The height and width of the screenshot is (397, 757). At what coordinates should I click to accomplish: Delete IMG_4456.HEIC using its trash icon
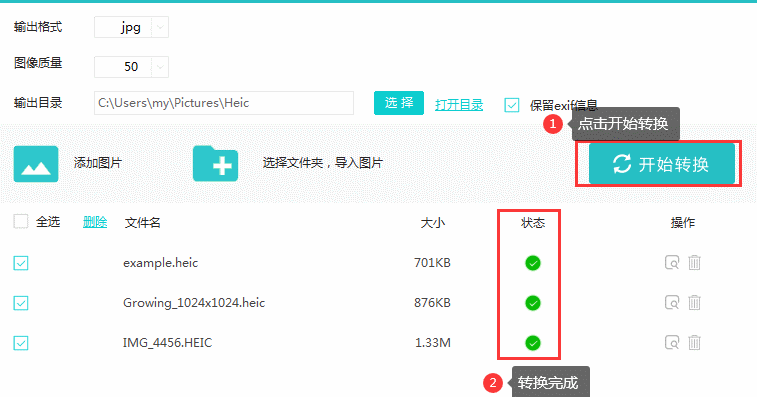[x=694, y=342]
